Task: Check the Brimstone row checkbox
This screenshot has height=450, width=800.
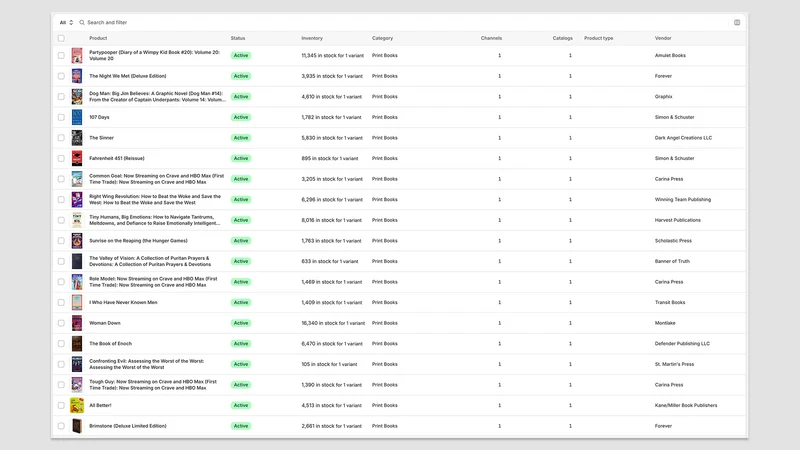Action: [61, 426]
